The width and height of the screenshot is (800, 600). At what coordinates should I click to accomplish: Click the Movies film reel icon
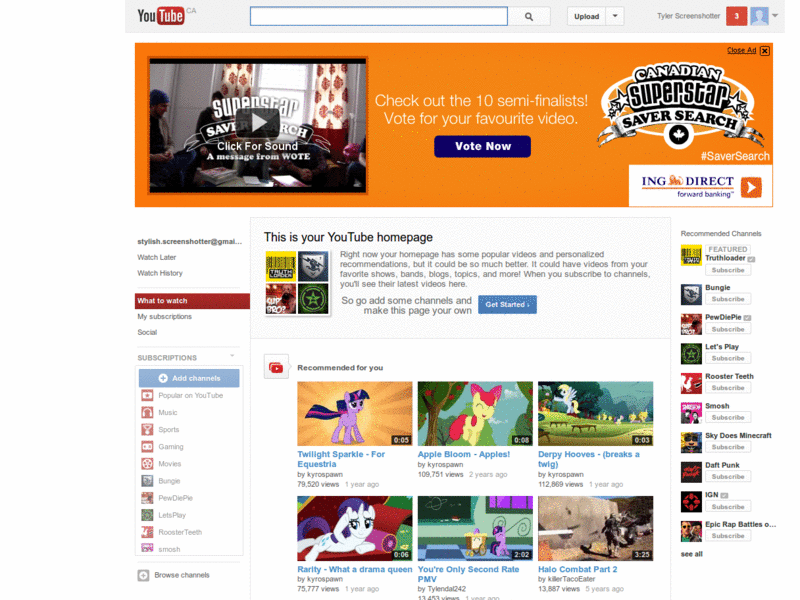(147, 464)
